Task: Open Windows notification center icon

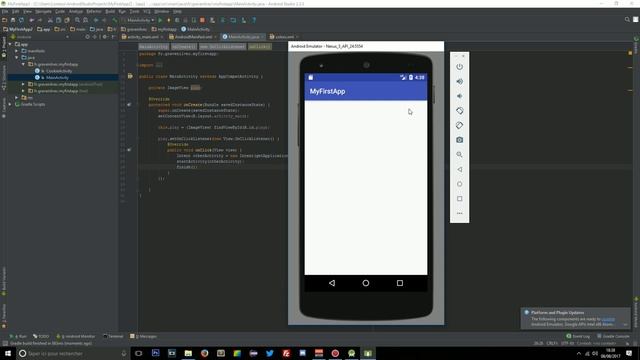Action: [629, 353]
